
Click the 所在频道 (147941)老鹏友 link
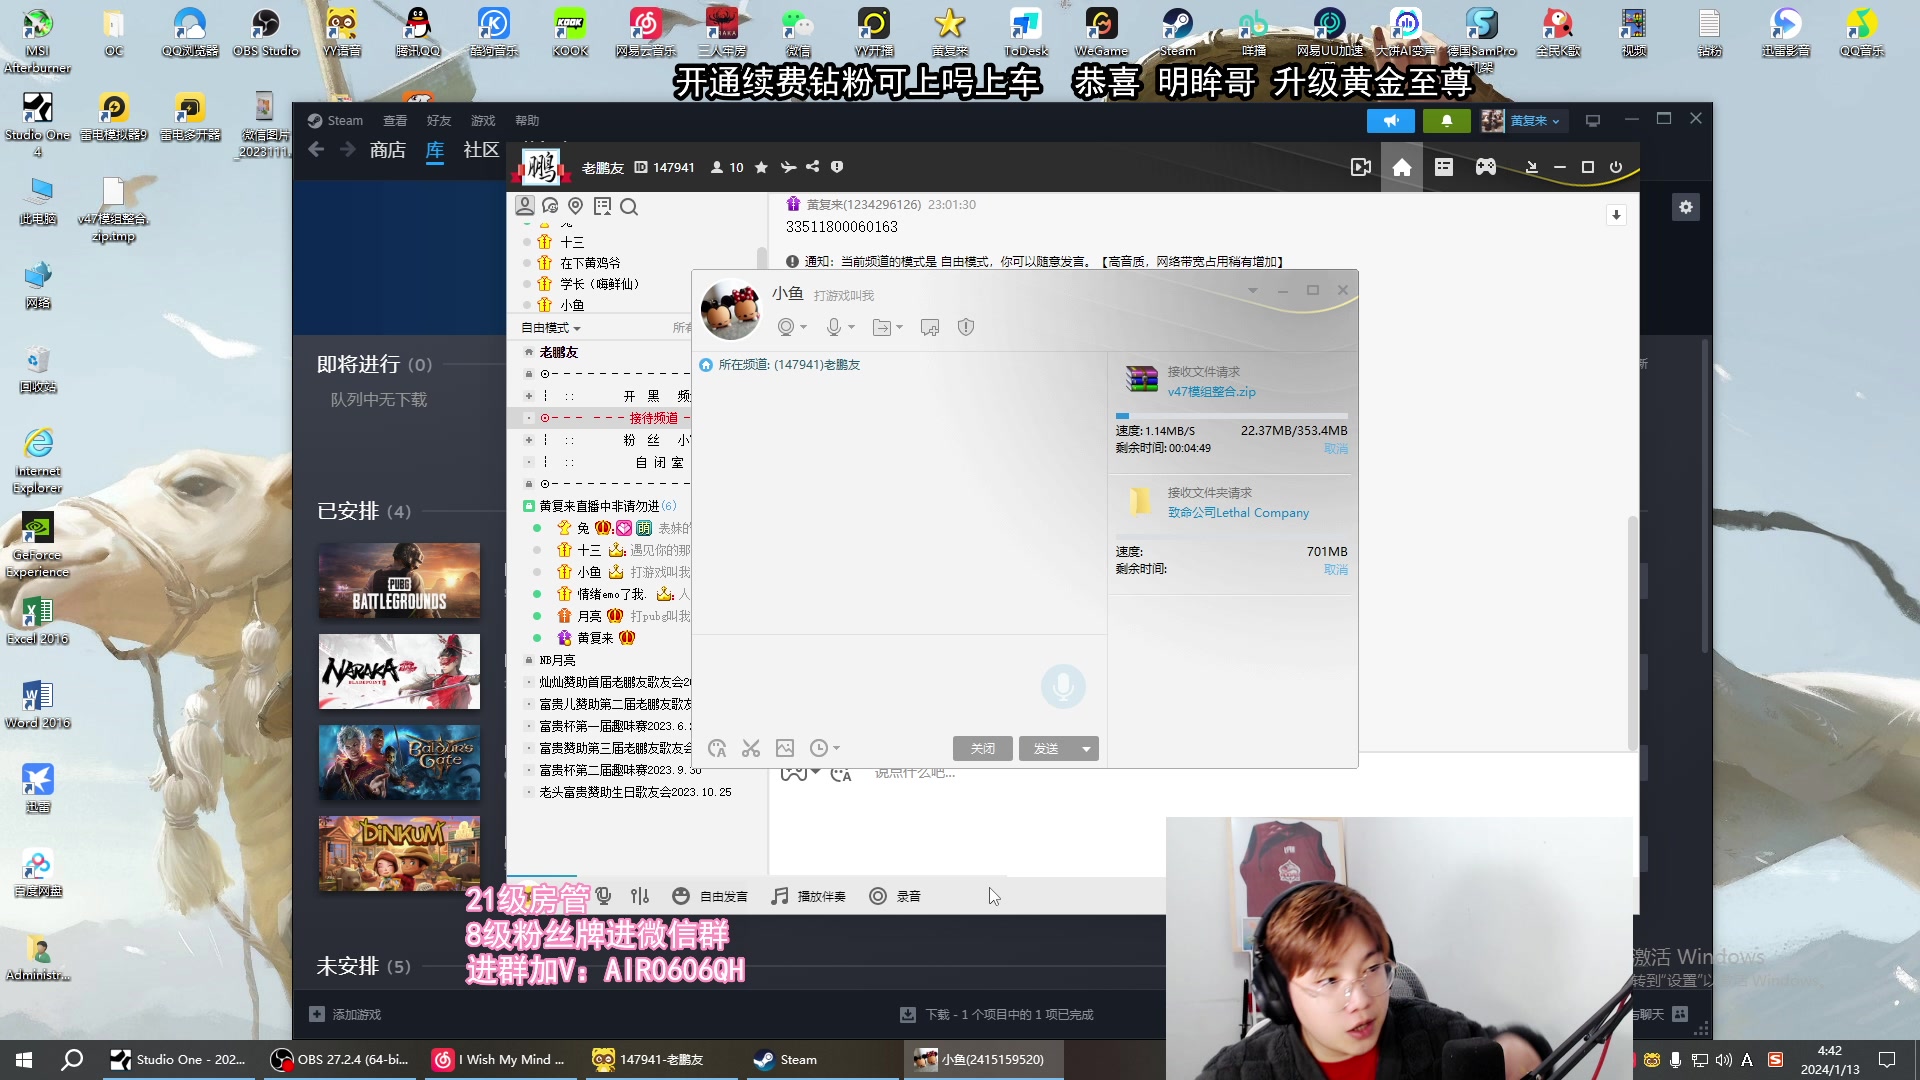click(x=789, y=365)
